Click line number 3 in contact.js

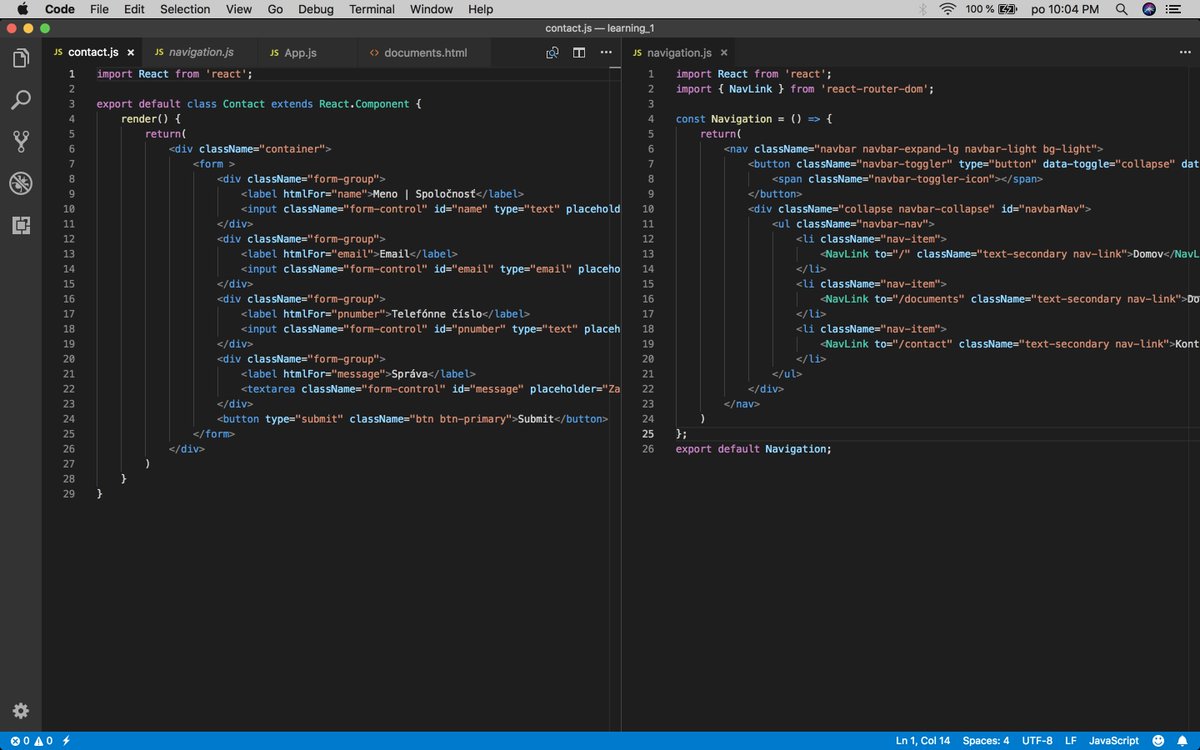point(71,104)
